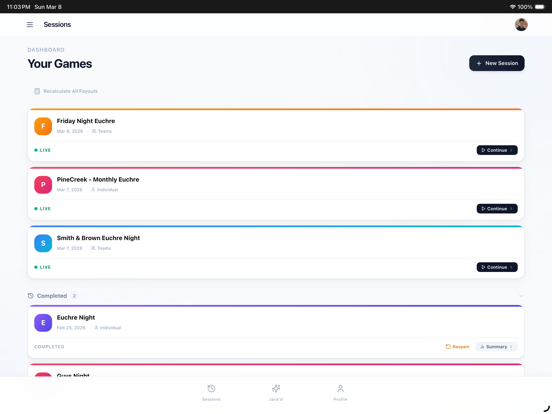Click the Feb 25, 2026 date
The width and height of the screenshot is (552, 414).
point(71,328)
